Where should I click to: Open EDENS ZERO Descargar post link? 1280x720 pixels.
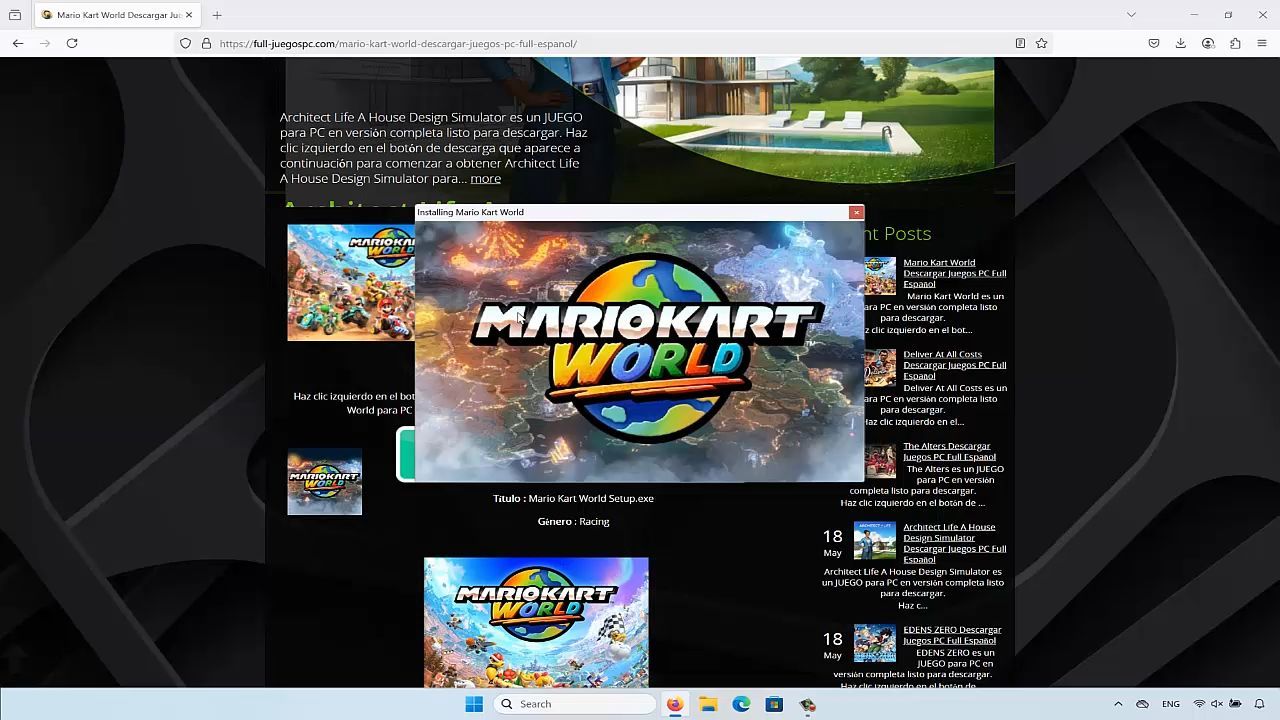pyautogui.click(x=952, y=635)
